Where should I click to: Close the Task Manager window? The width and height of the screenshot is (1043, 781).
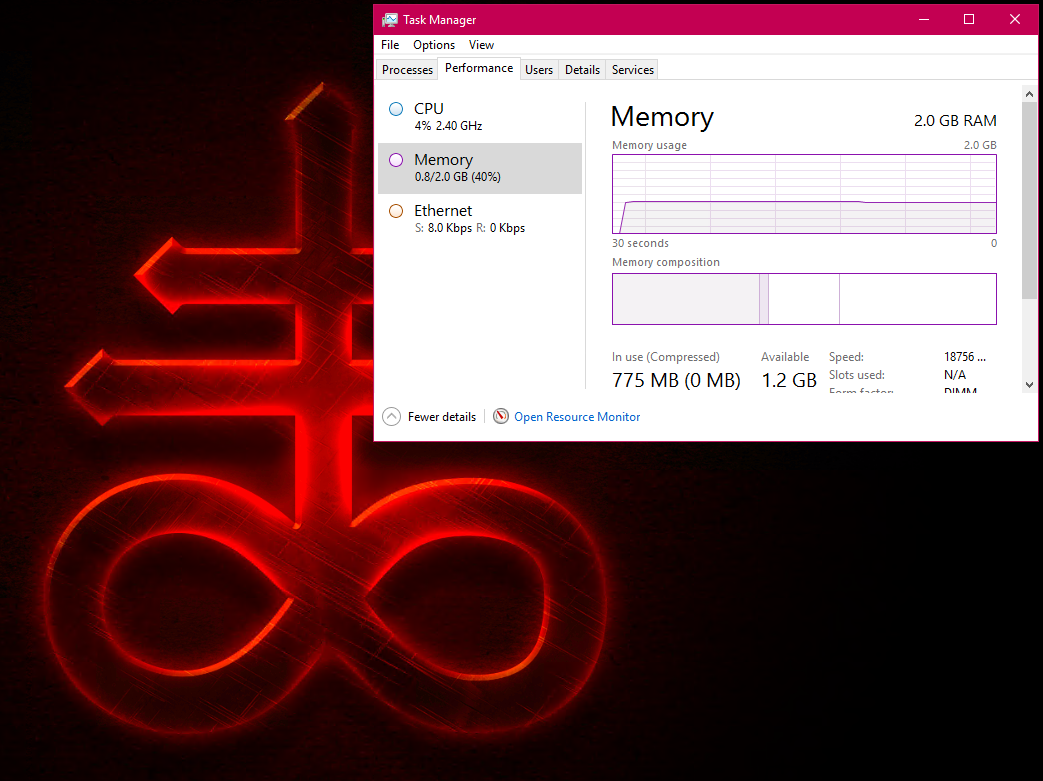tap(1015, 19)
